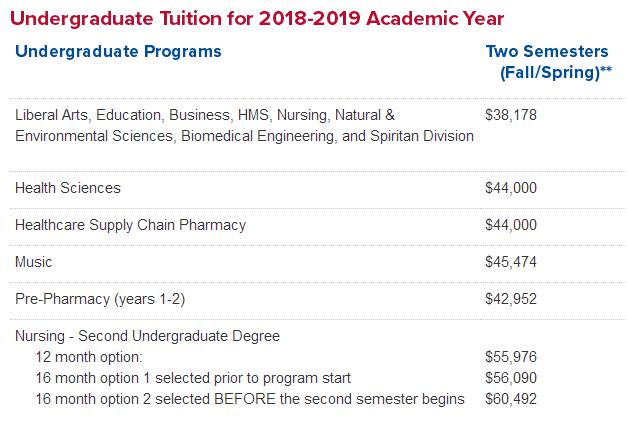627x421 pixels.
Task: Select the Music program label
Action: click(34, 262)
